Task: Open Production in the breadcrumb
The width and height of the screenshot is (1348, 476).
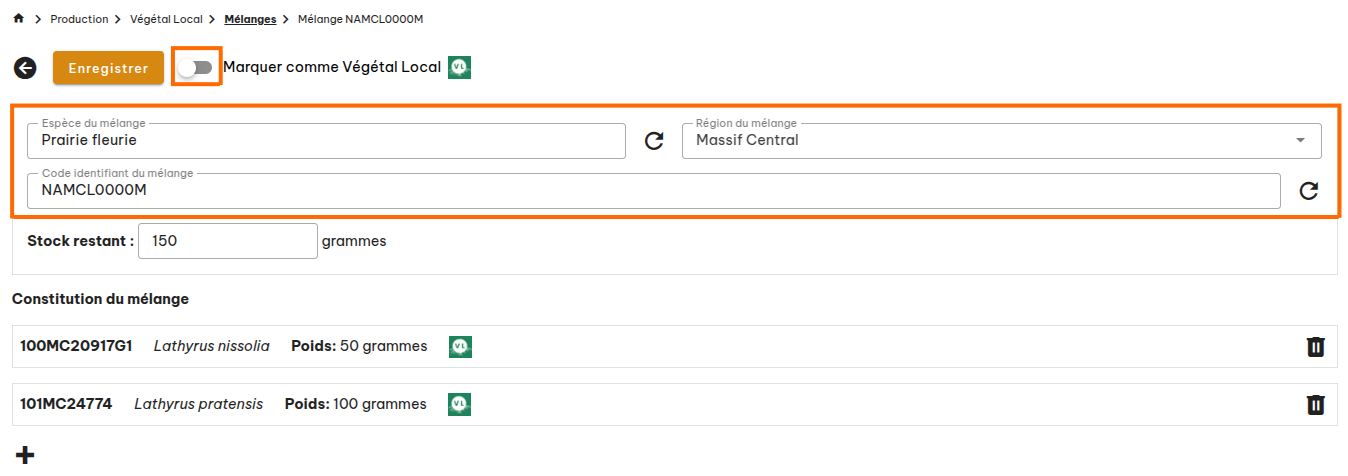Action: 79,19
